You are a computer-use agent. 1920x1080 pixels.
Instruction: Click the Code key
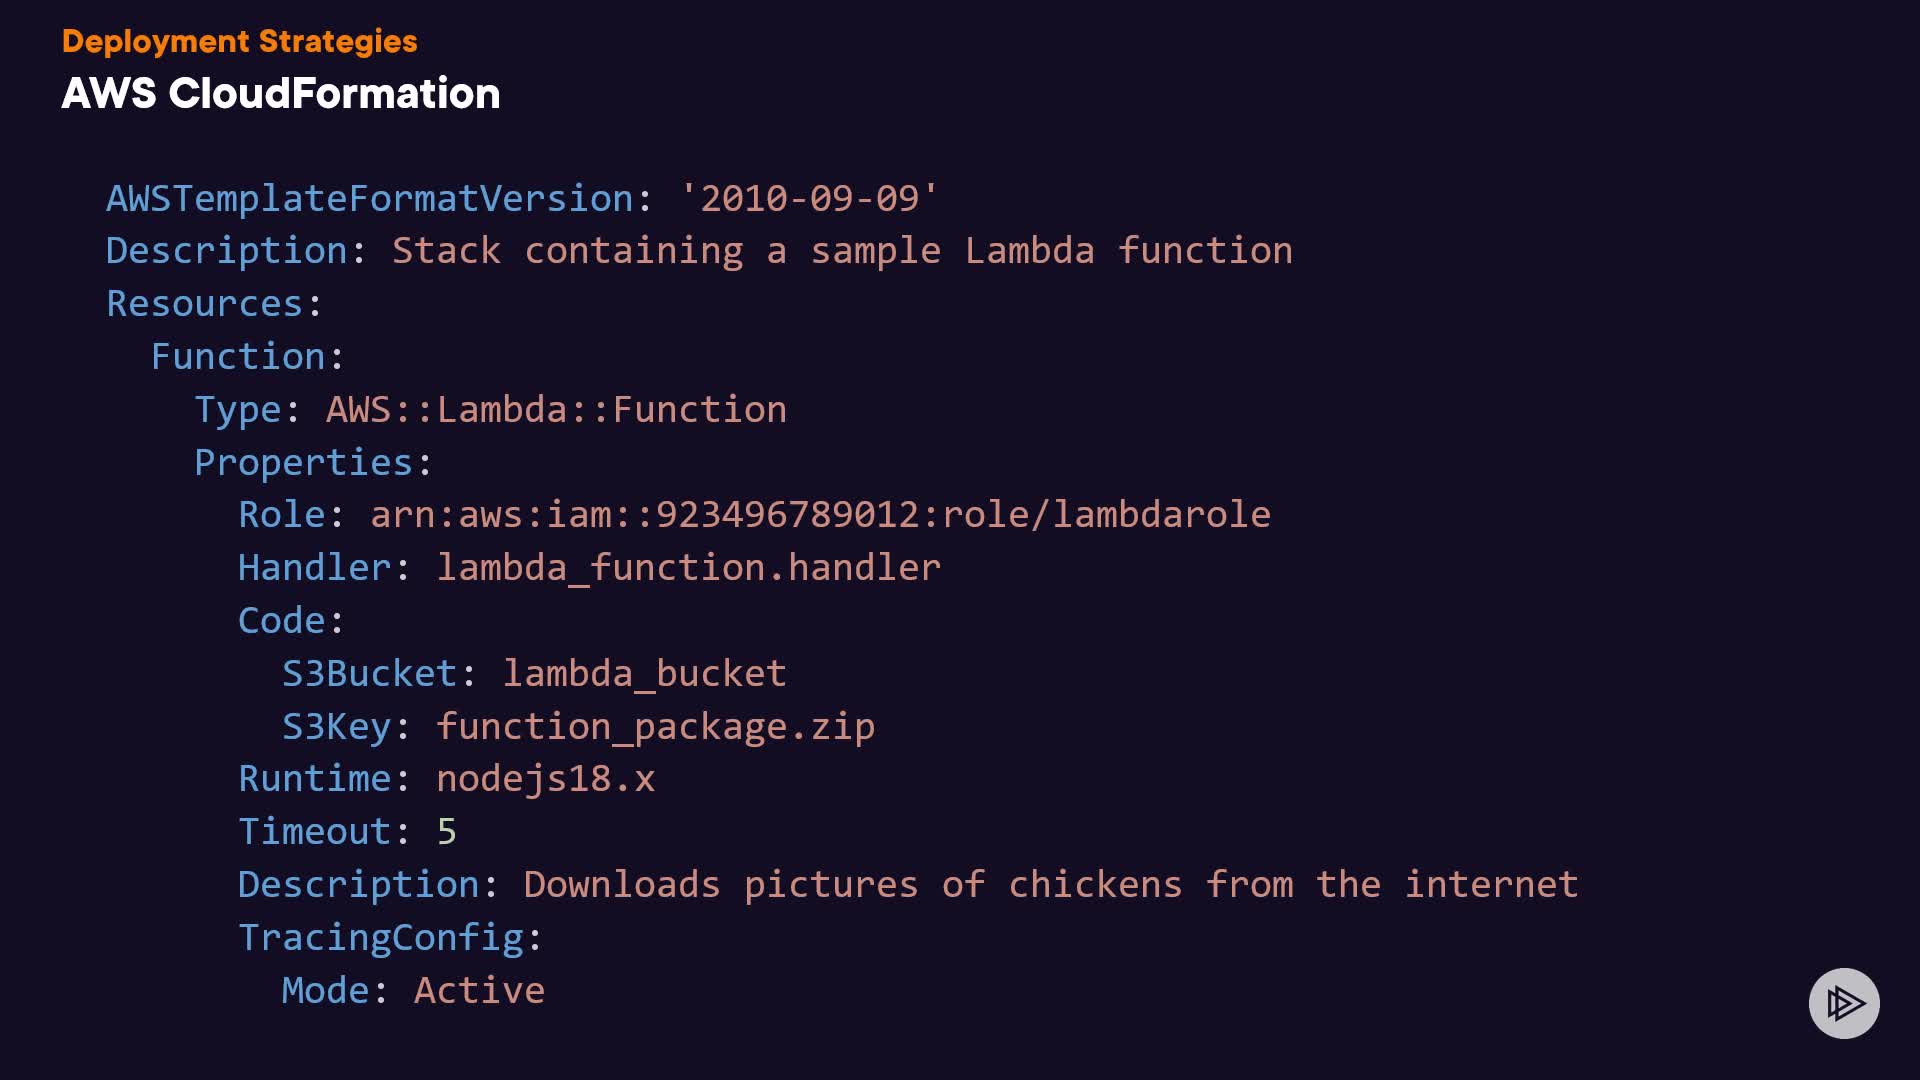coord(282,620)
